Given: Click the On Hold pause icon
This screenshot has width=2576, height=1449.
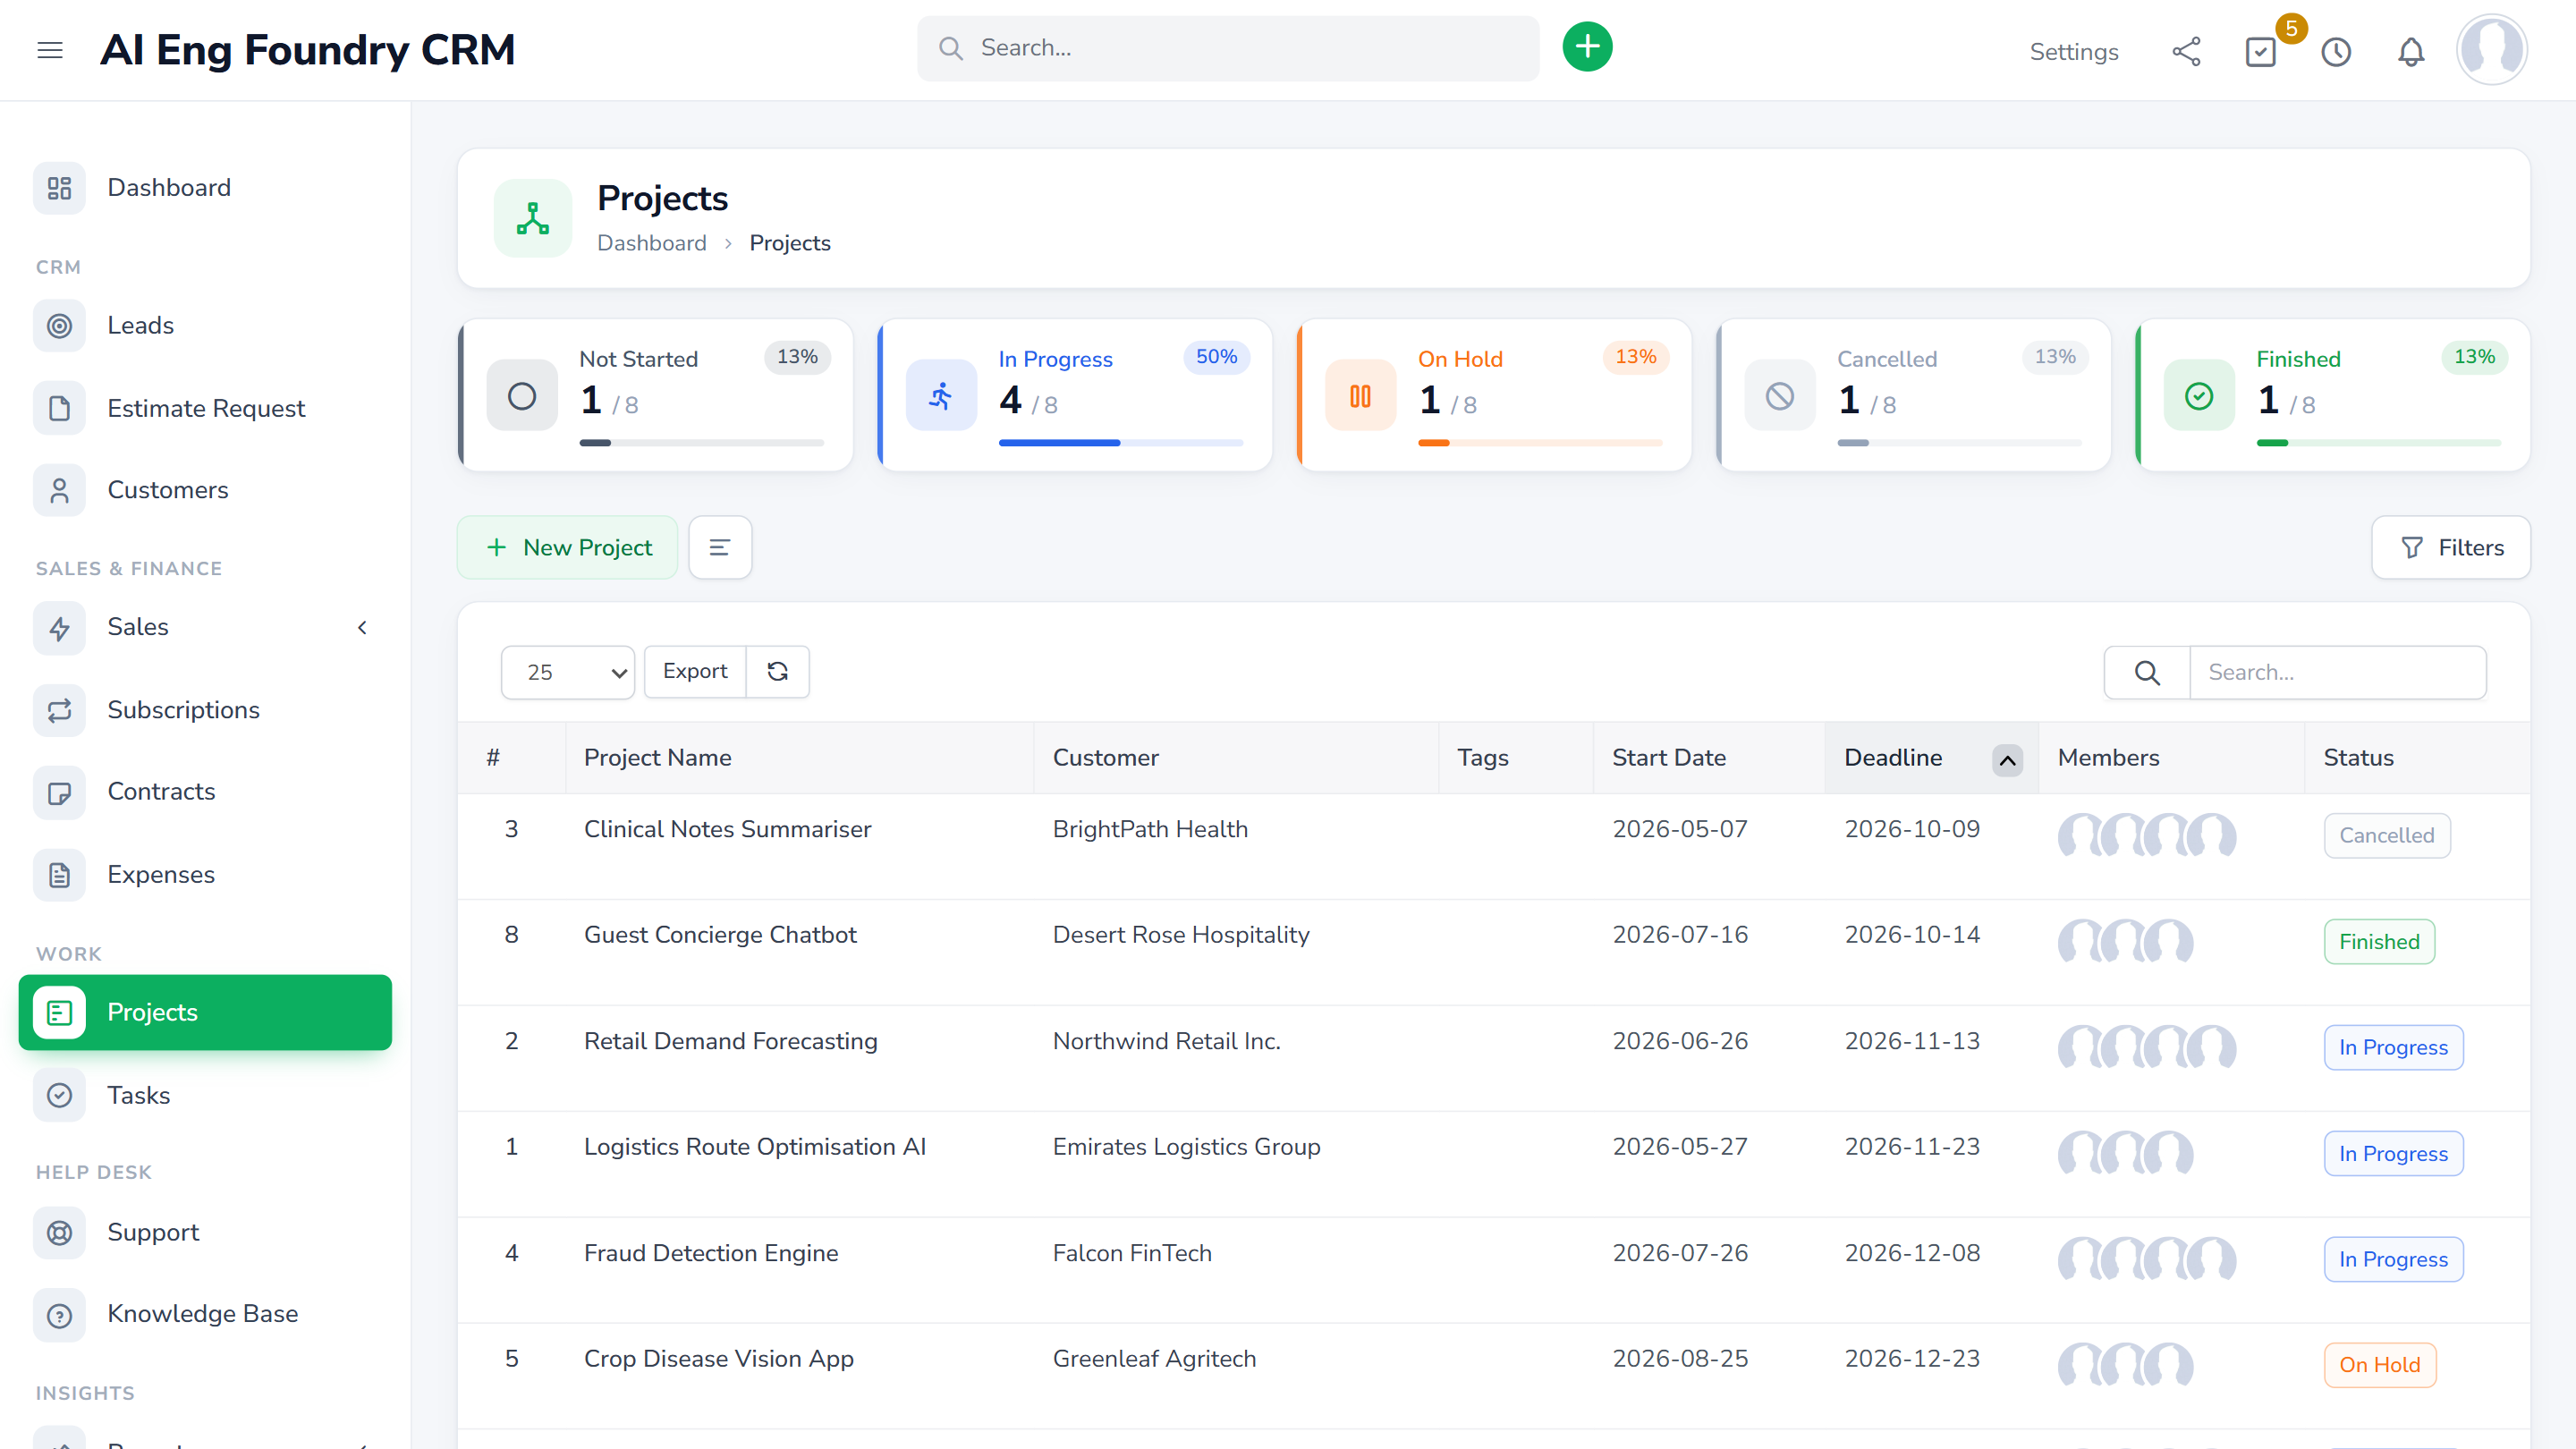Looking at the screenshot, I should (x=1360, y=396).
